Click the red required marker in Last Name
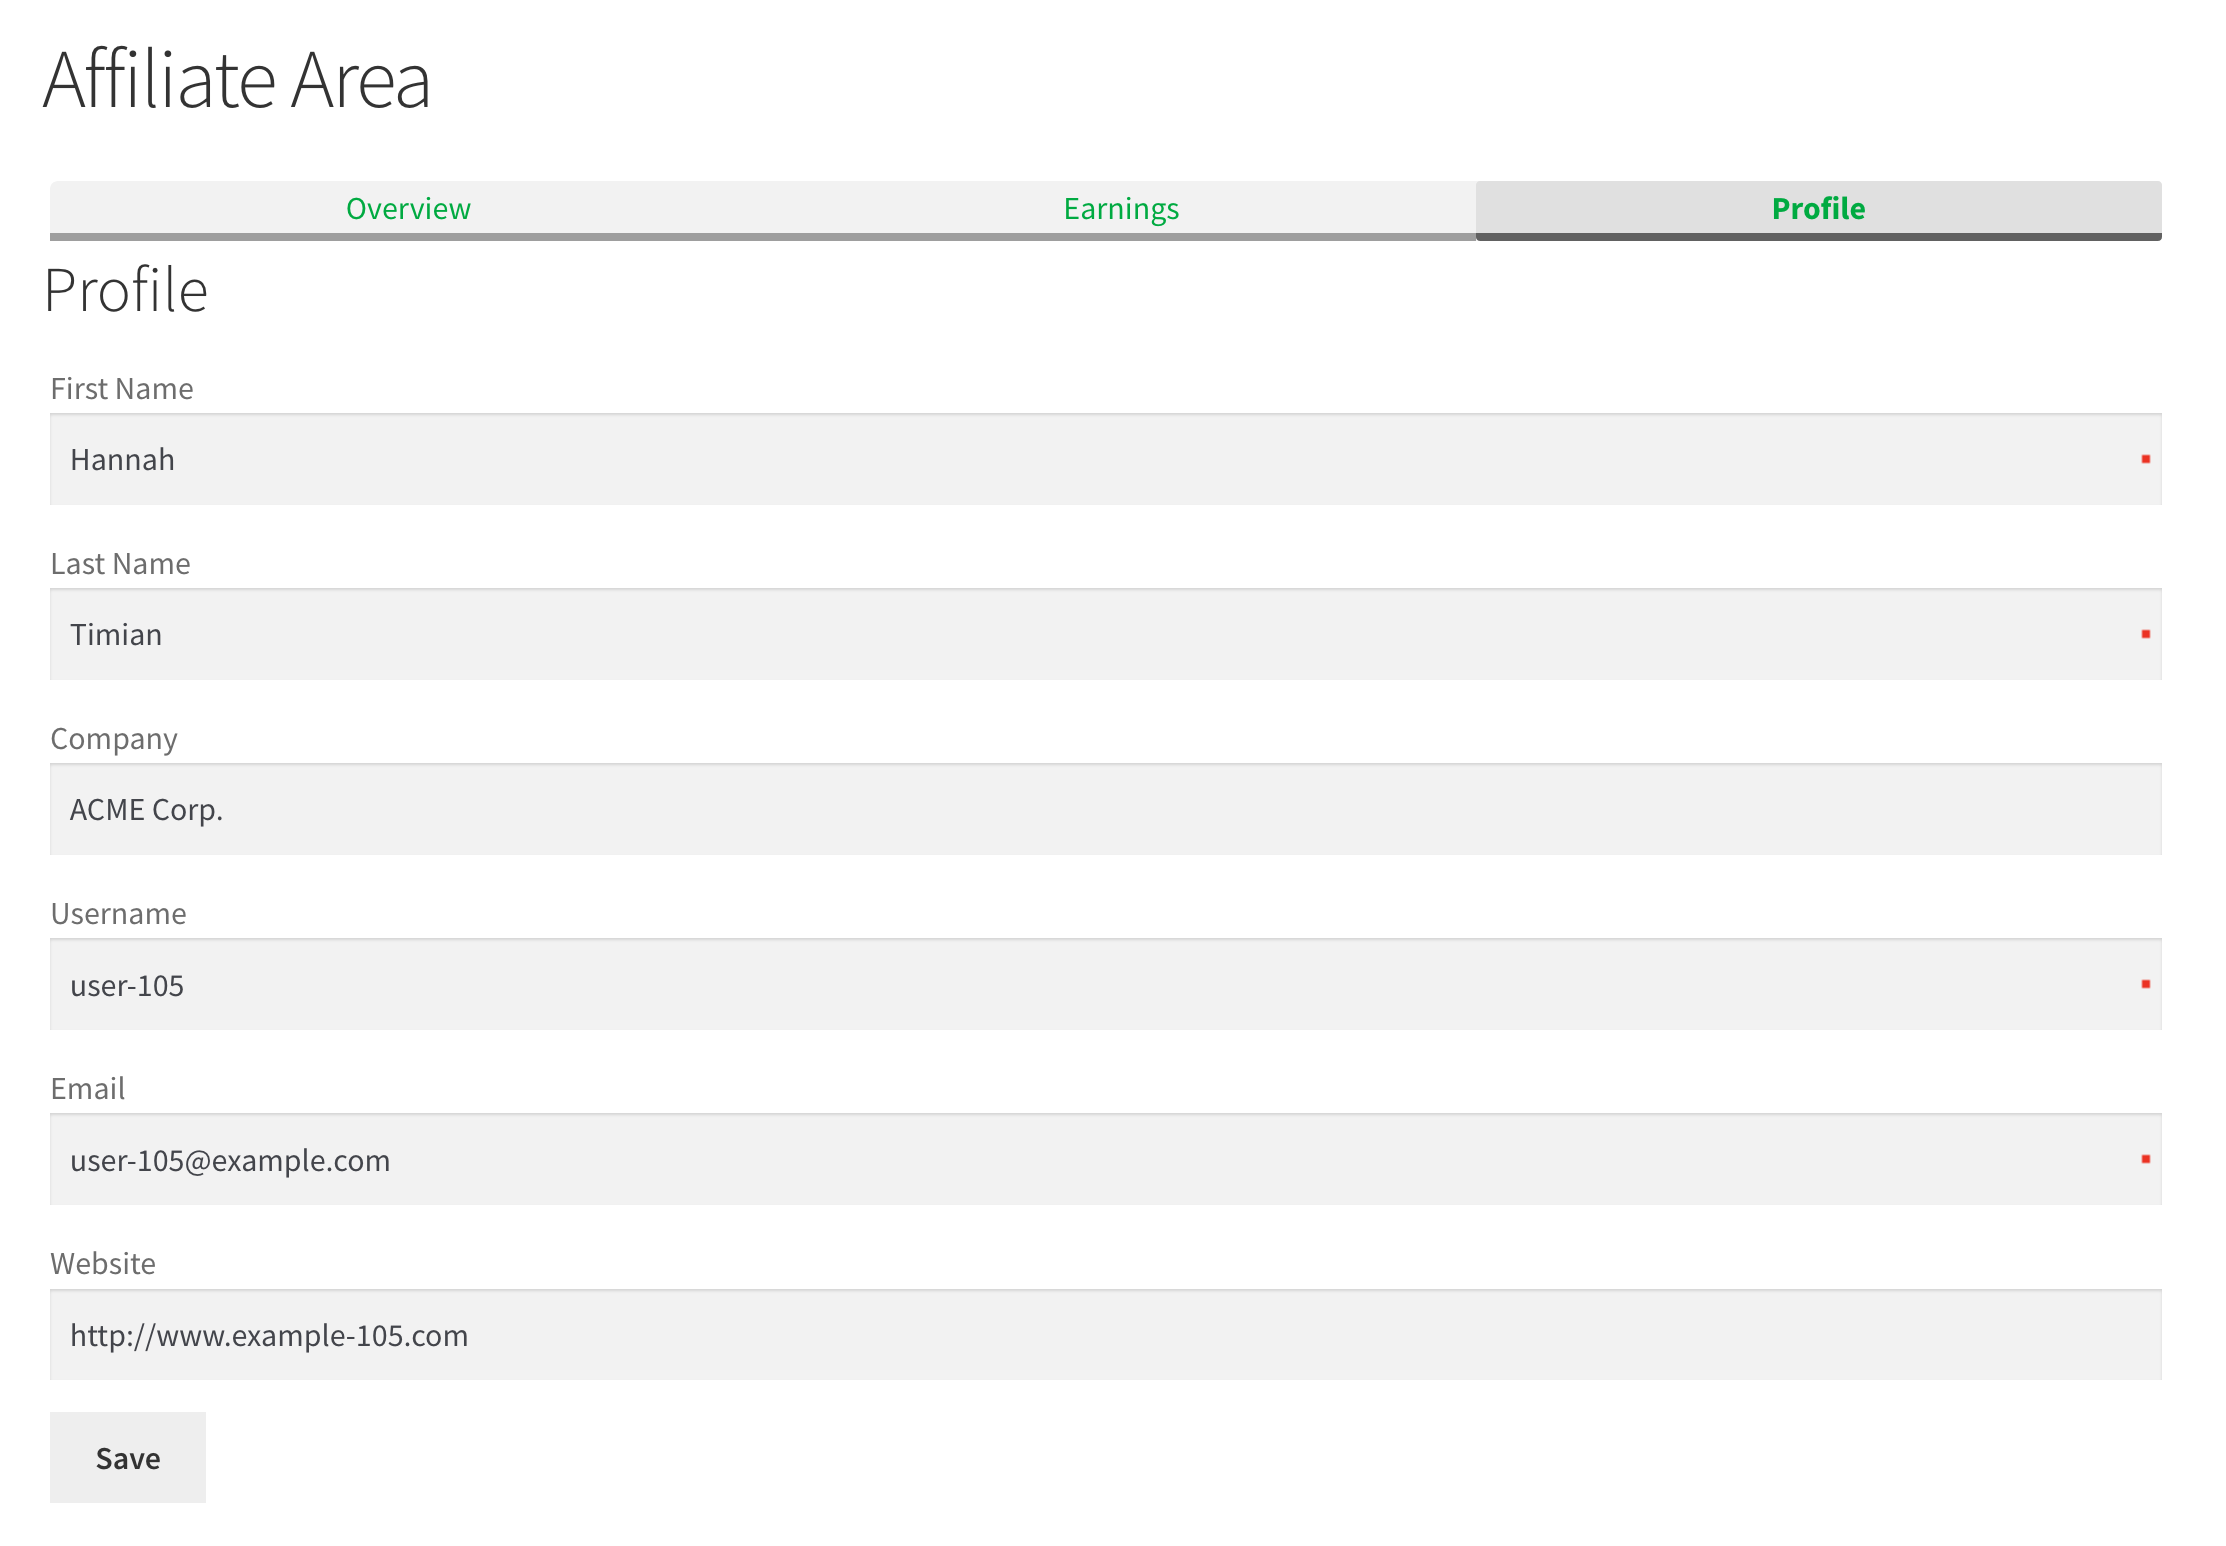 [x=2145, y=634]
